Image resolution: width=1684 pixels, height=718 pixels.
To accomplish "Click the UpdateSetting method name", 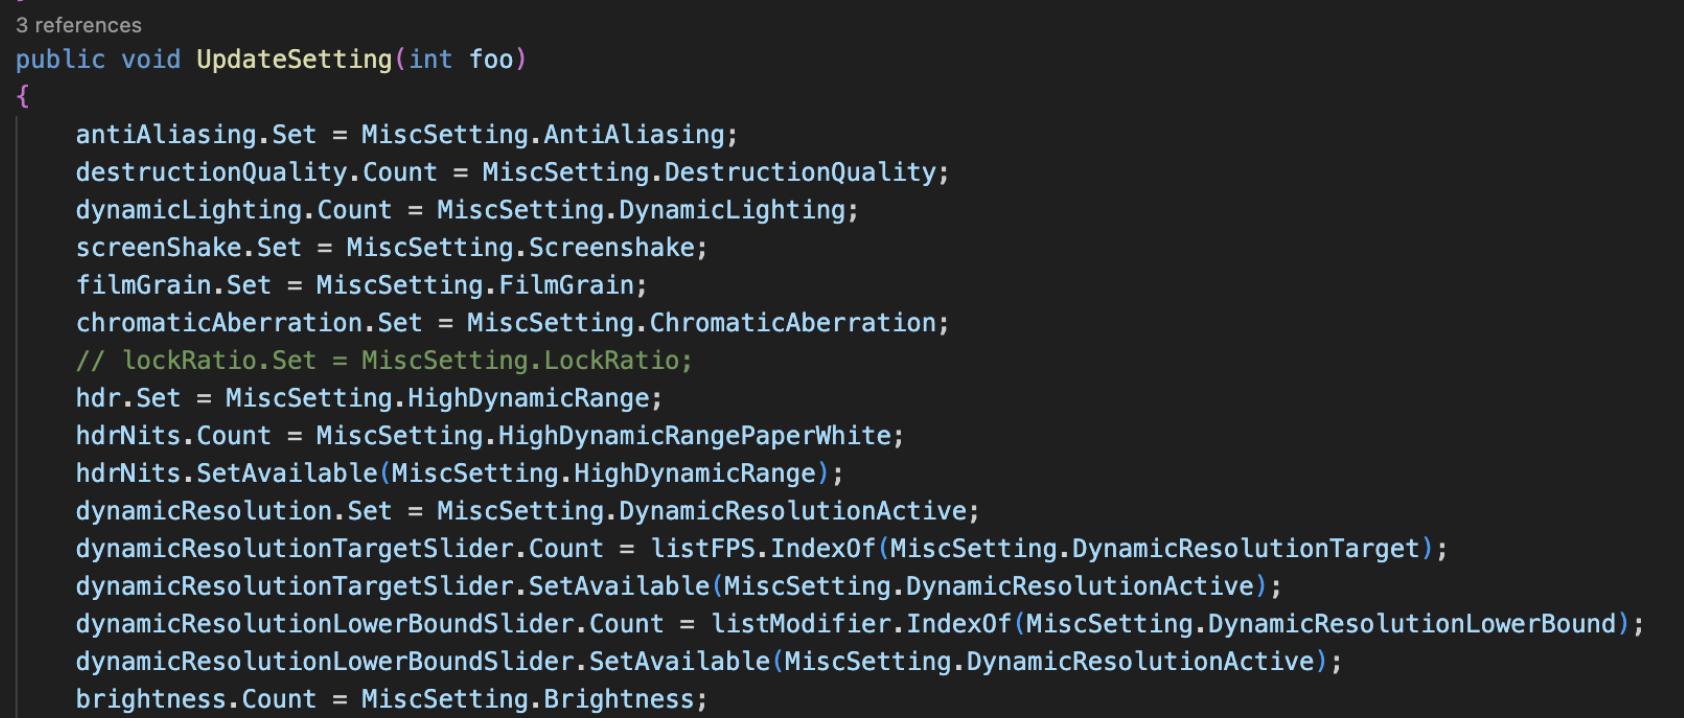I will pyautogui.click(x=294, y=60).
